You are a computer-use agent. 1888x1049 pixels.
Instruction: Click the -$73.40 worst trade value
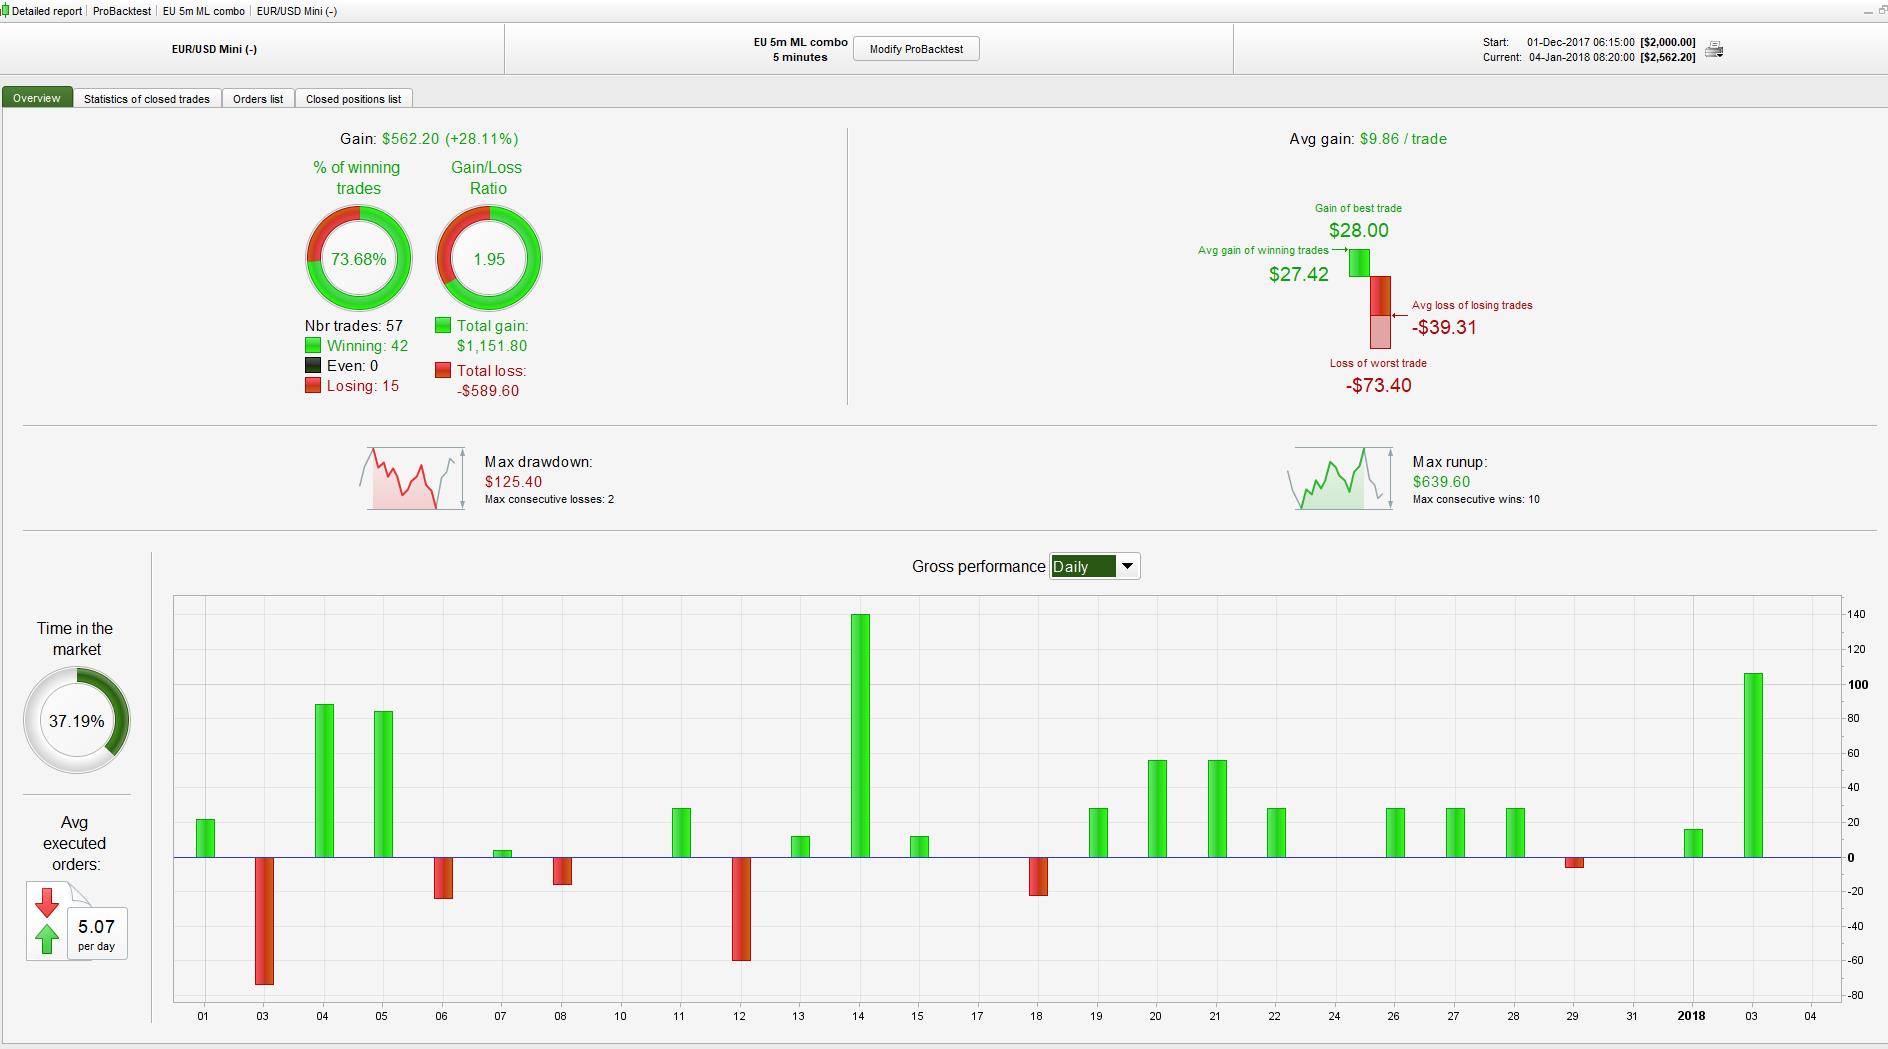tap(1379, 385)
